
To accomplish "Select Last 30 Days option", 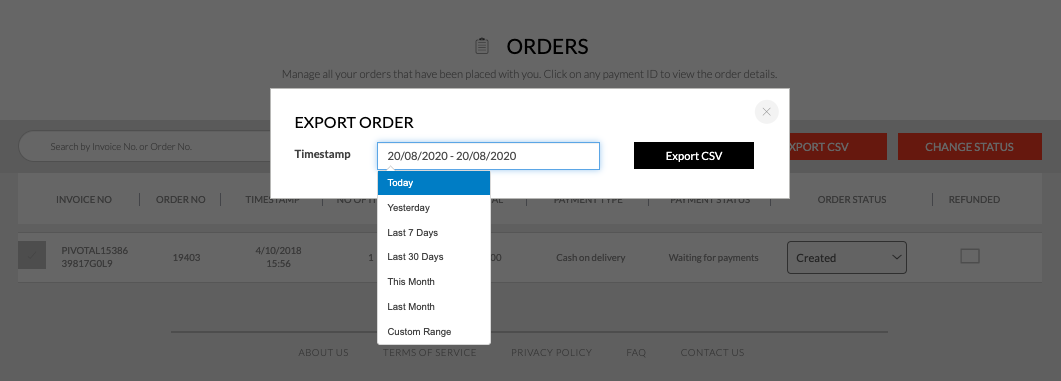I will (434, 257).
